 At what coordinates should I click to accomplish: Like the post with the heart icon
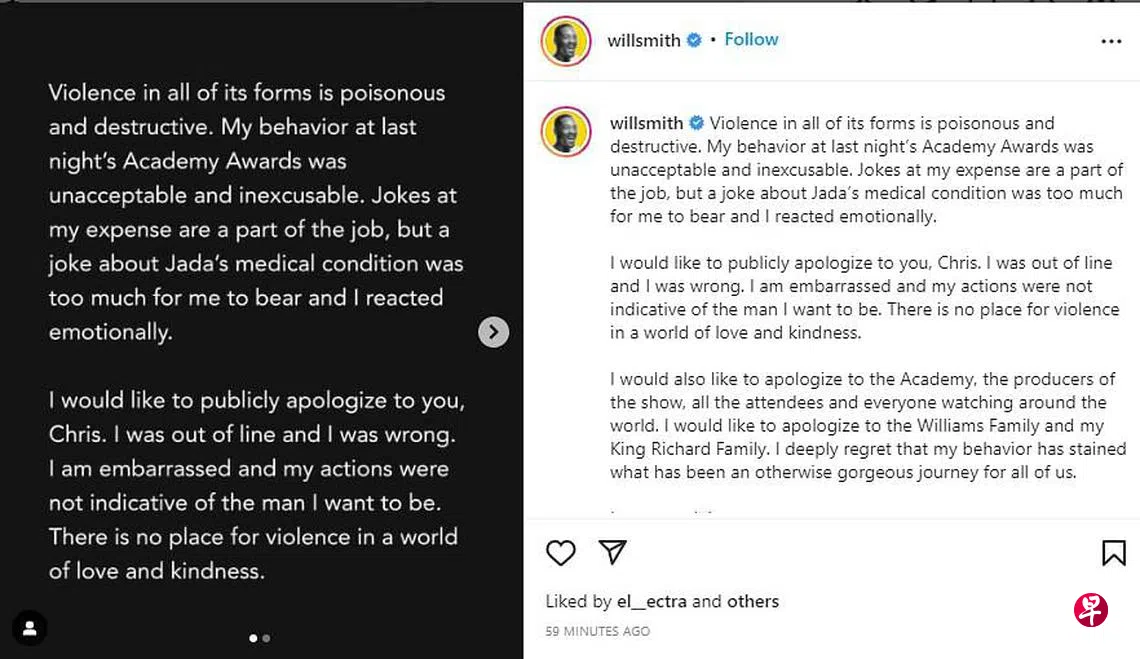click(x=561, y=553)
